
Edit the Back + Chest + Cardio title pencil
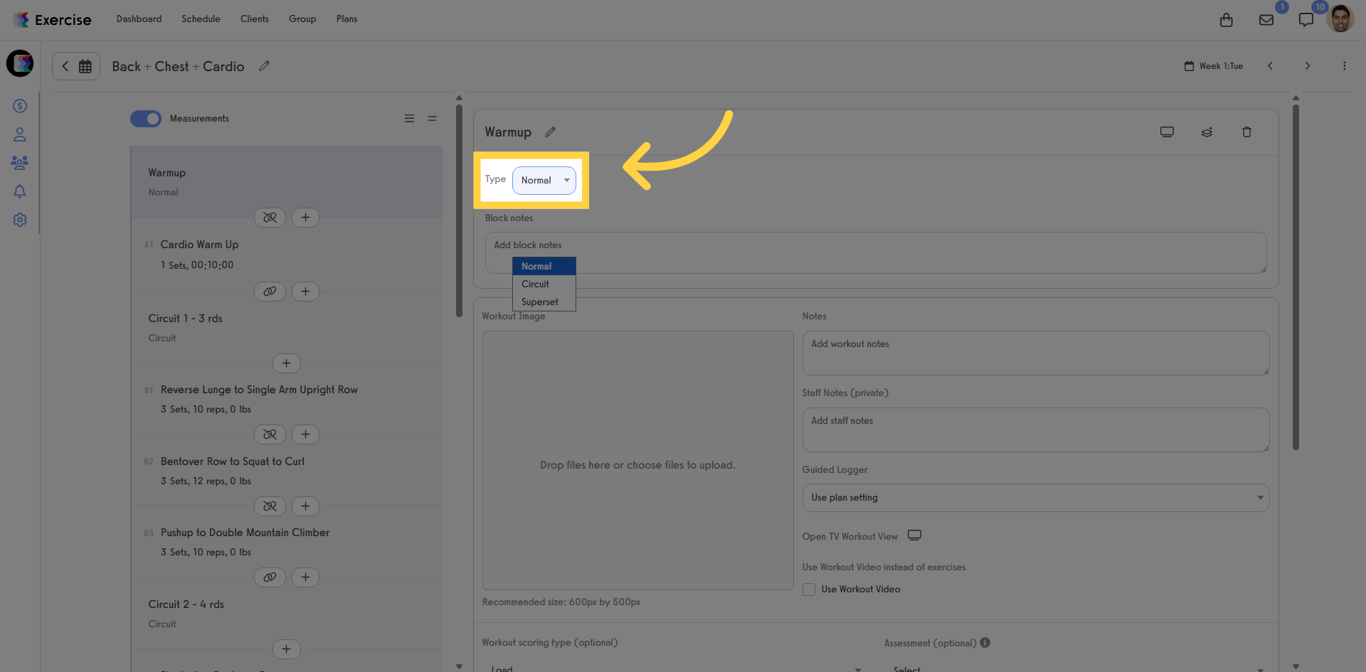(264, 66)
